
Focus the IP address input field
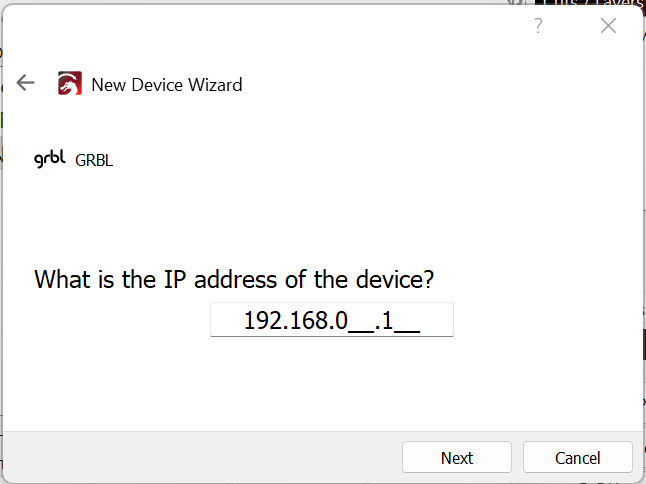coord(331,321)
